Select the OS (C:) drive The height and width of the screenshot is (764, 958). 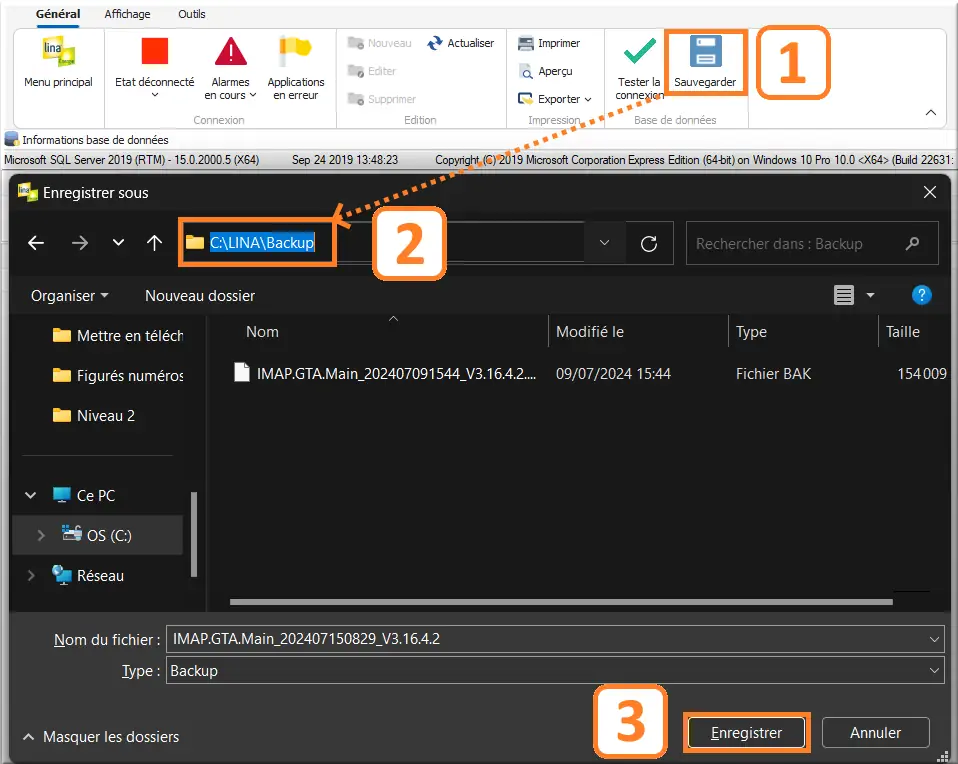tap(97, 535)
